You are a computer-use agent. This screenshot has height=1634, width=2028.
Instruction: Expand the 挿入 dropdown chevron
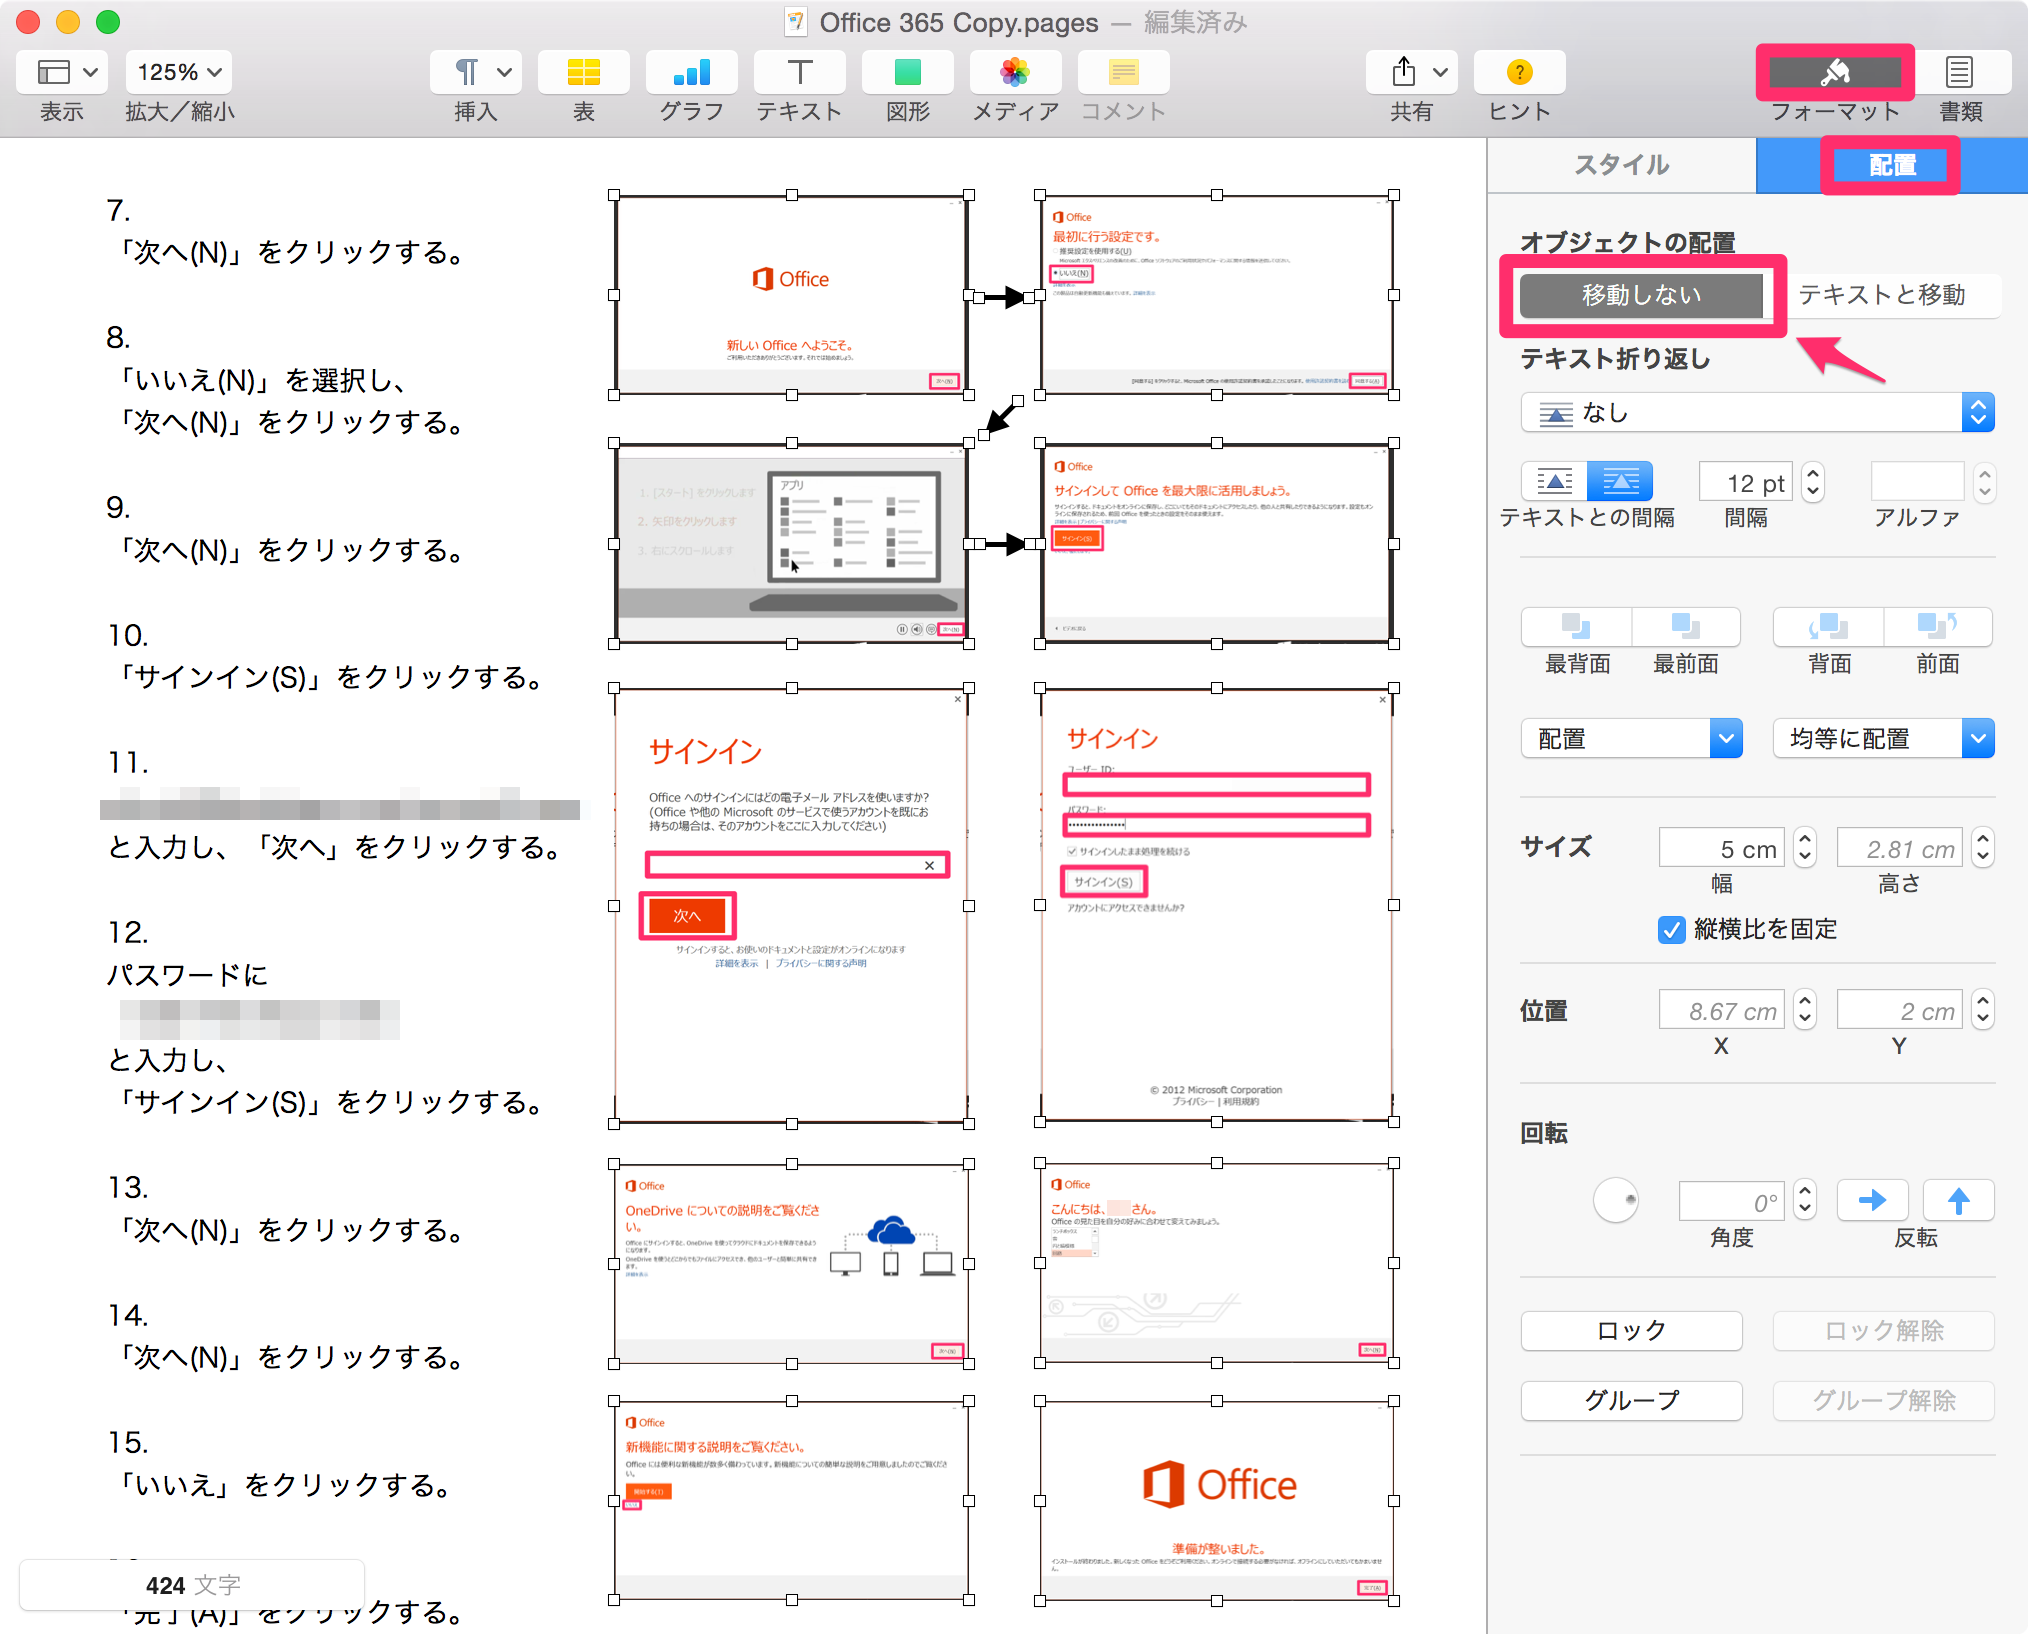click(x=505, y=72)
